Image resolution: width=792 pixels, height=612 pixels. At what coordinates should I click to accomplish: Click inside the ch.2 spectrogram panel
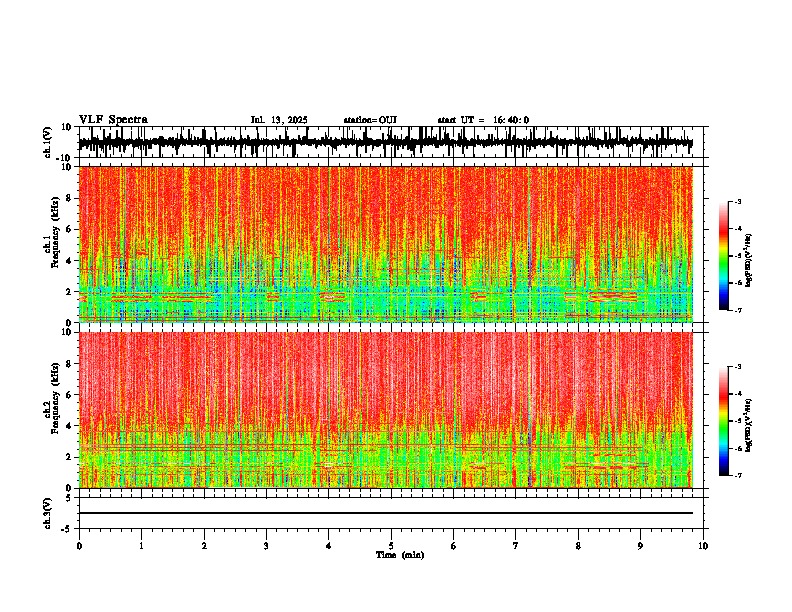pos(385,410)
